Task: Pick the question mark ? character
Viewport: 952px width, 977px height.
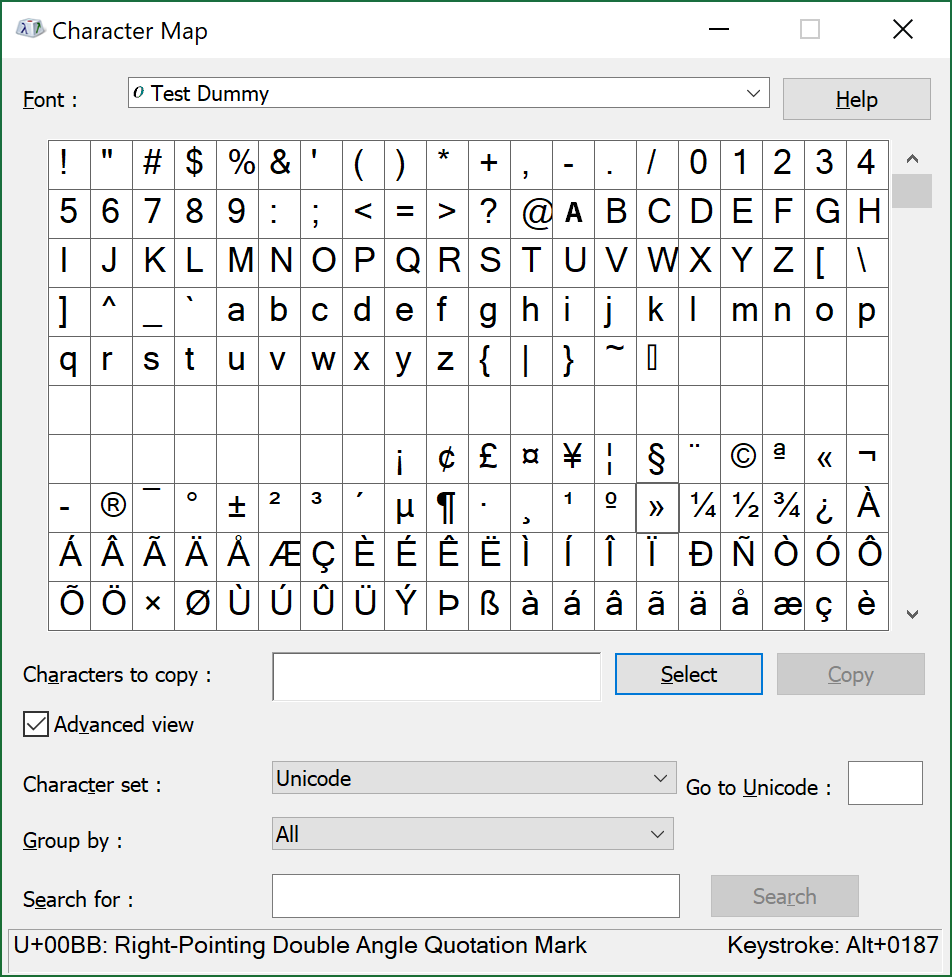Action: tap(489, 214)
